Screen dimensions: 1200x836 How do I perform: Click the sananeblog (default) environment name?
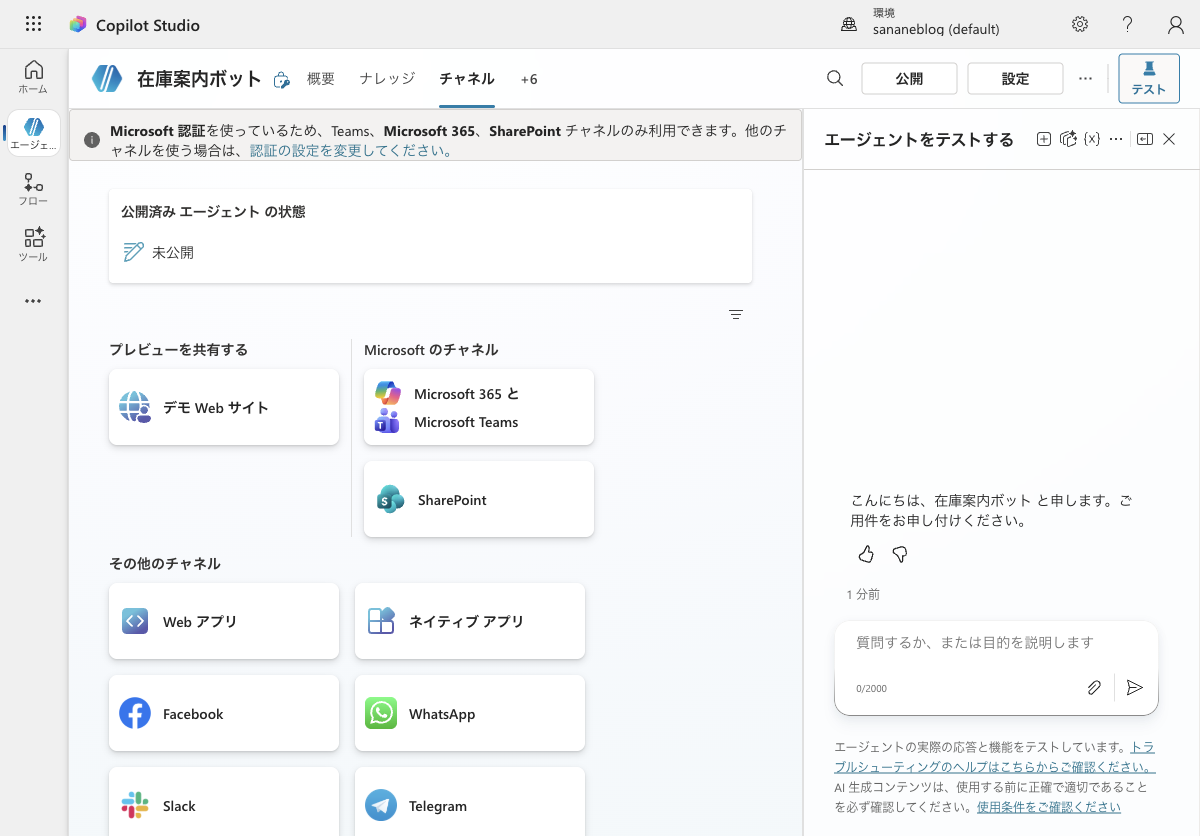click(x=936, y=29)
